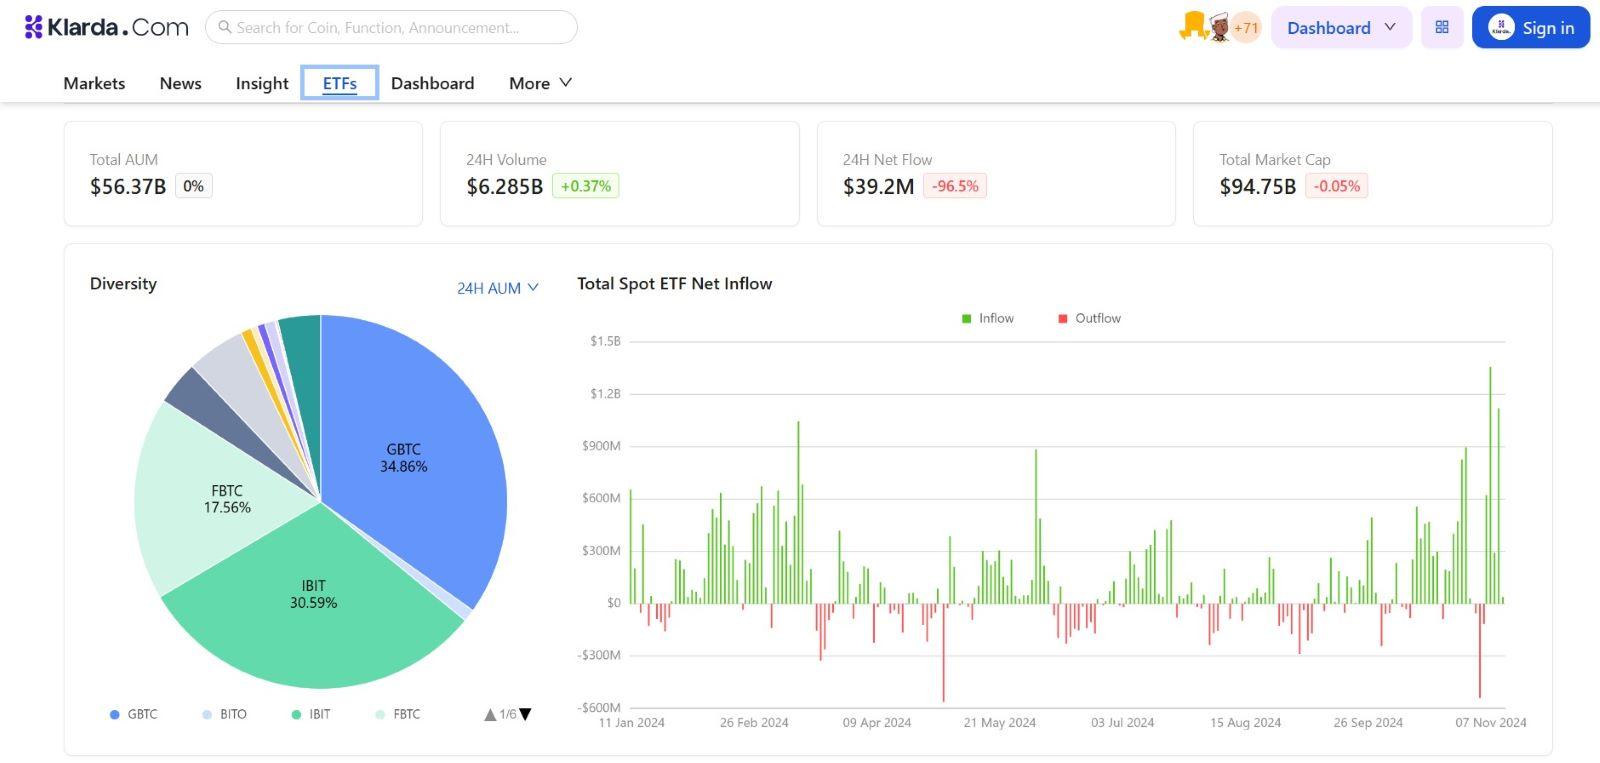Toggle the Inflow series legend
This screenshot has width=1600, height=763.
point(987,318)
